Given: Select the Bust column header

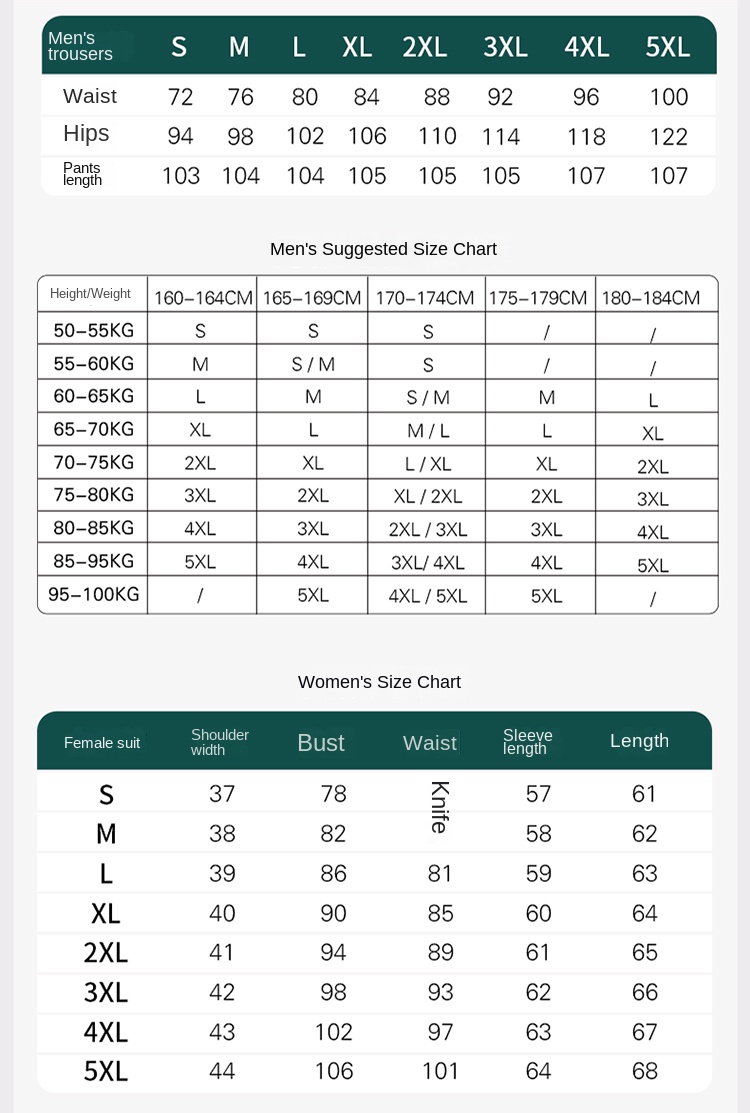Looking at the screenshot, I should tap(321, 742).
